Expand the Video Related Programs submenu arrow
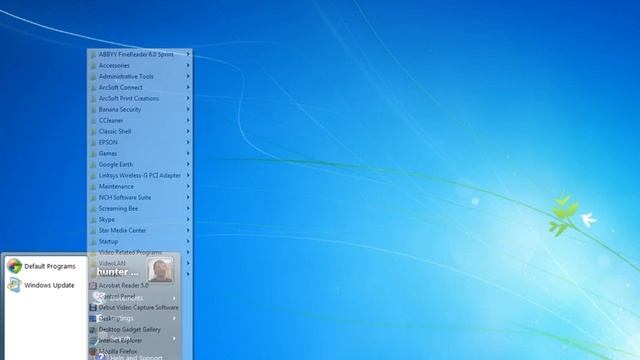The width and height of the screenshot is (640, 360). click(x=188, y=253)
